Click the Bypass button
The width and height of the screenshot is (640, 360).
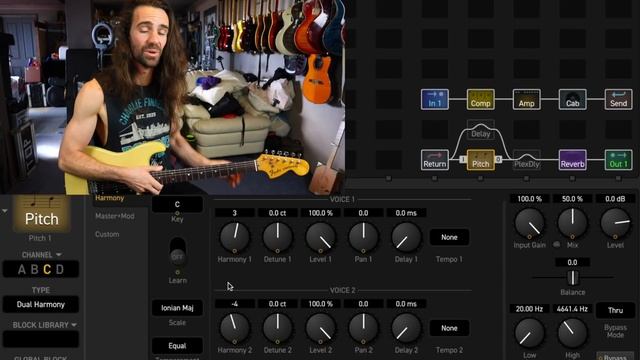tap(615, 356)
